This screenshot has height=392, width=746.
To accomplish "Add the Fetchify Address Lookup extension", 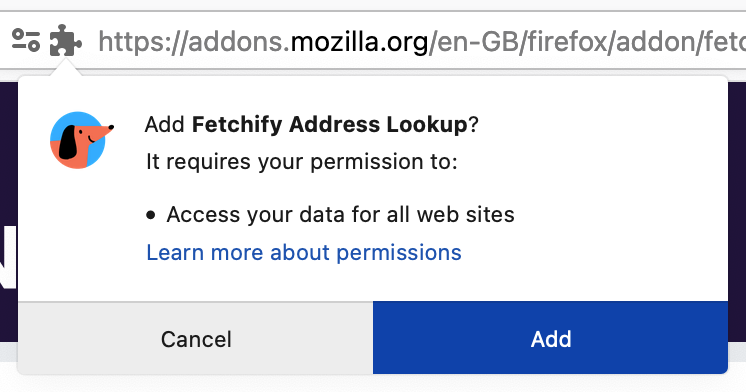I will [550, 338].
